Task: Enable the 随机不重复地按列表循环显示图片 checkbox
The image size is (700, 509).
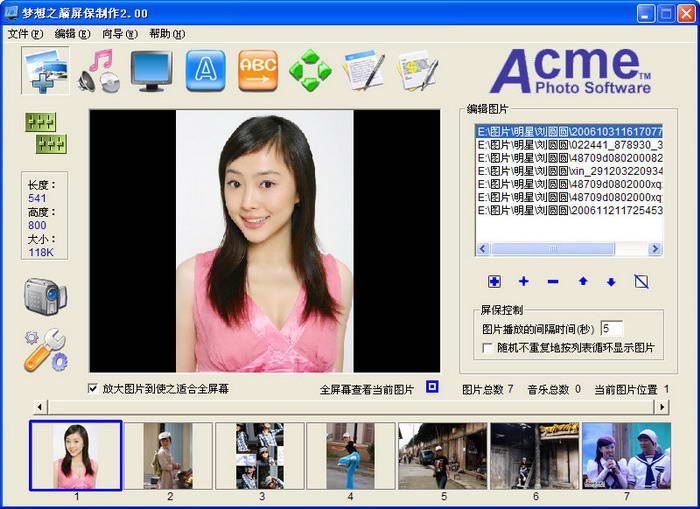Action: point(487,348)
